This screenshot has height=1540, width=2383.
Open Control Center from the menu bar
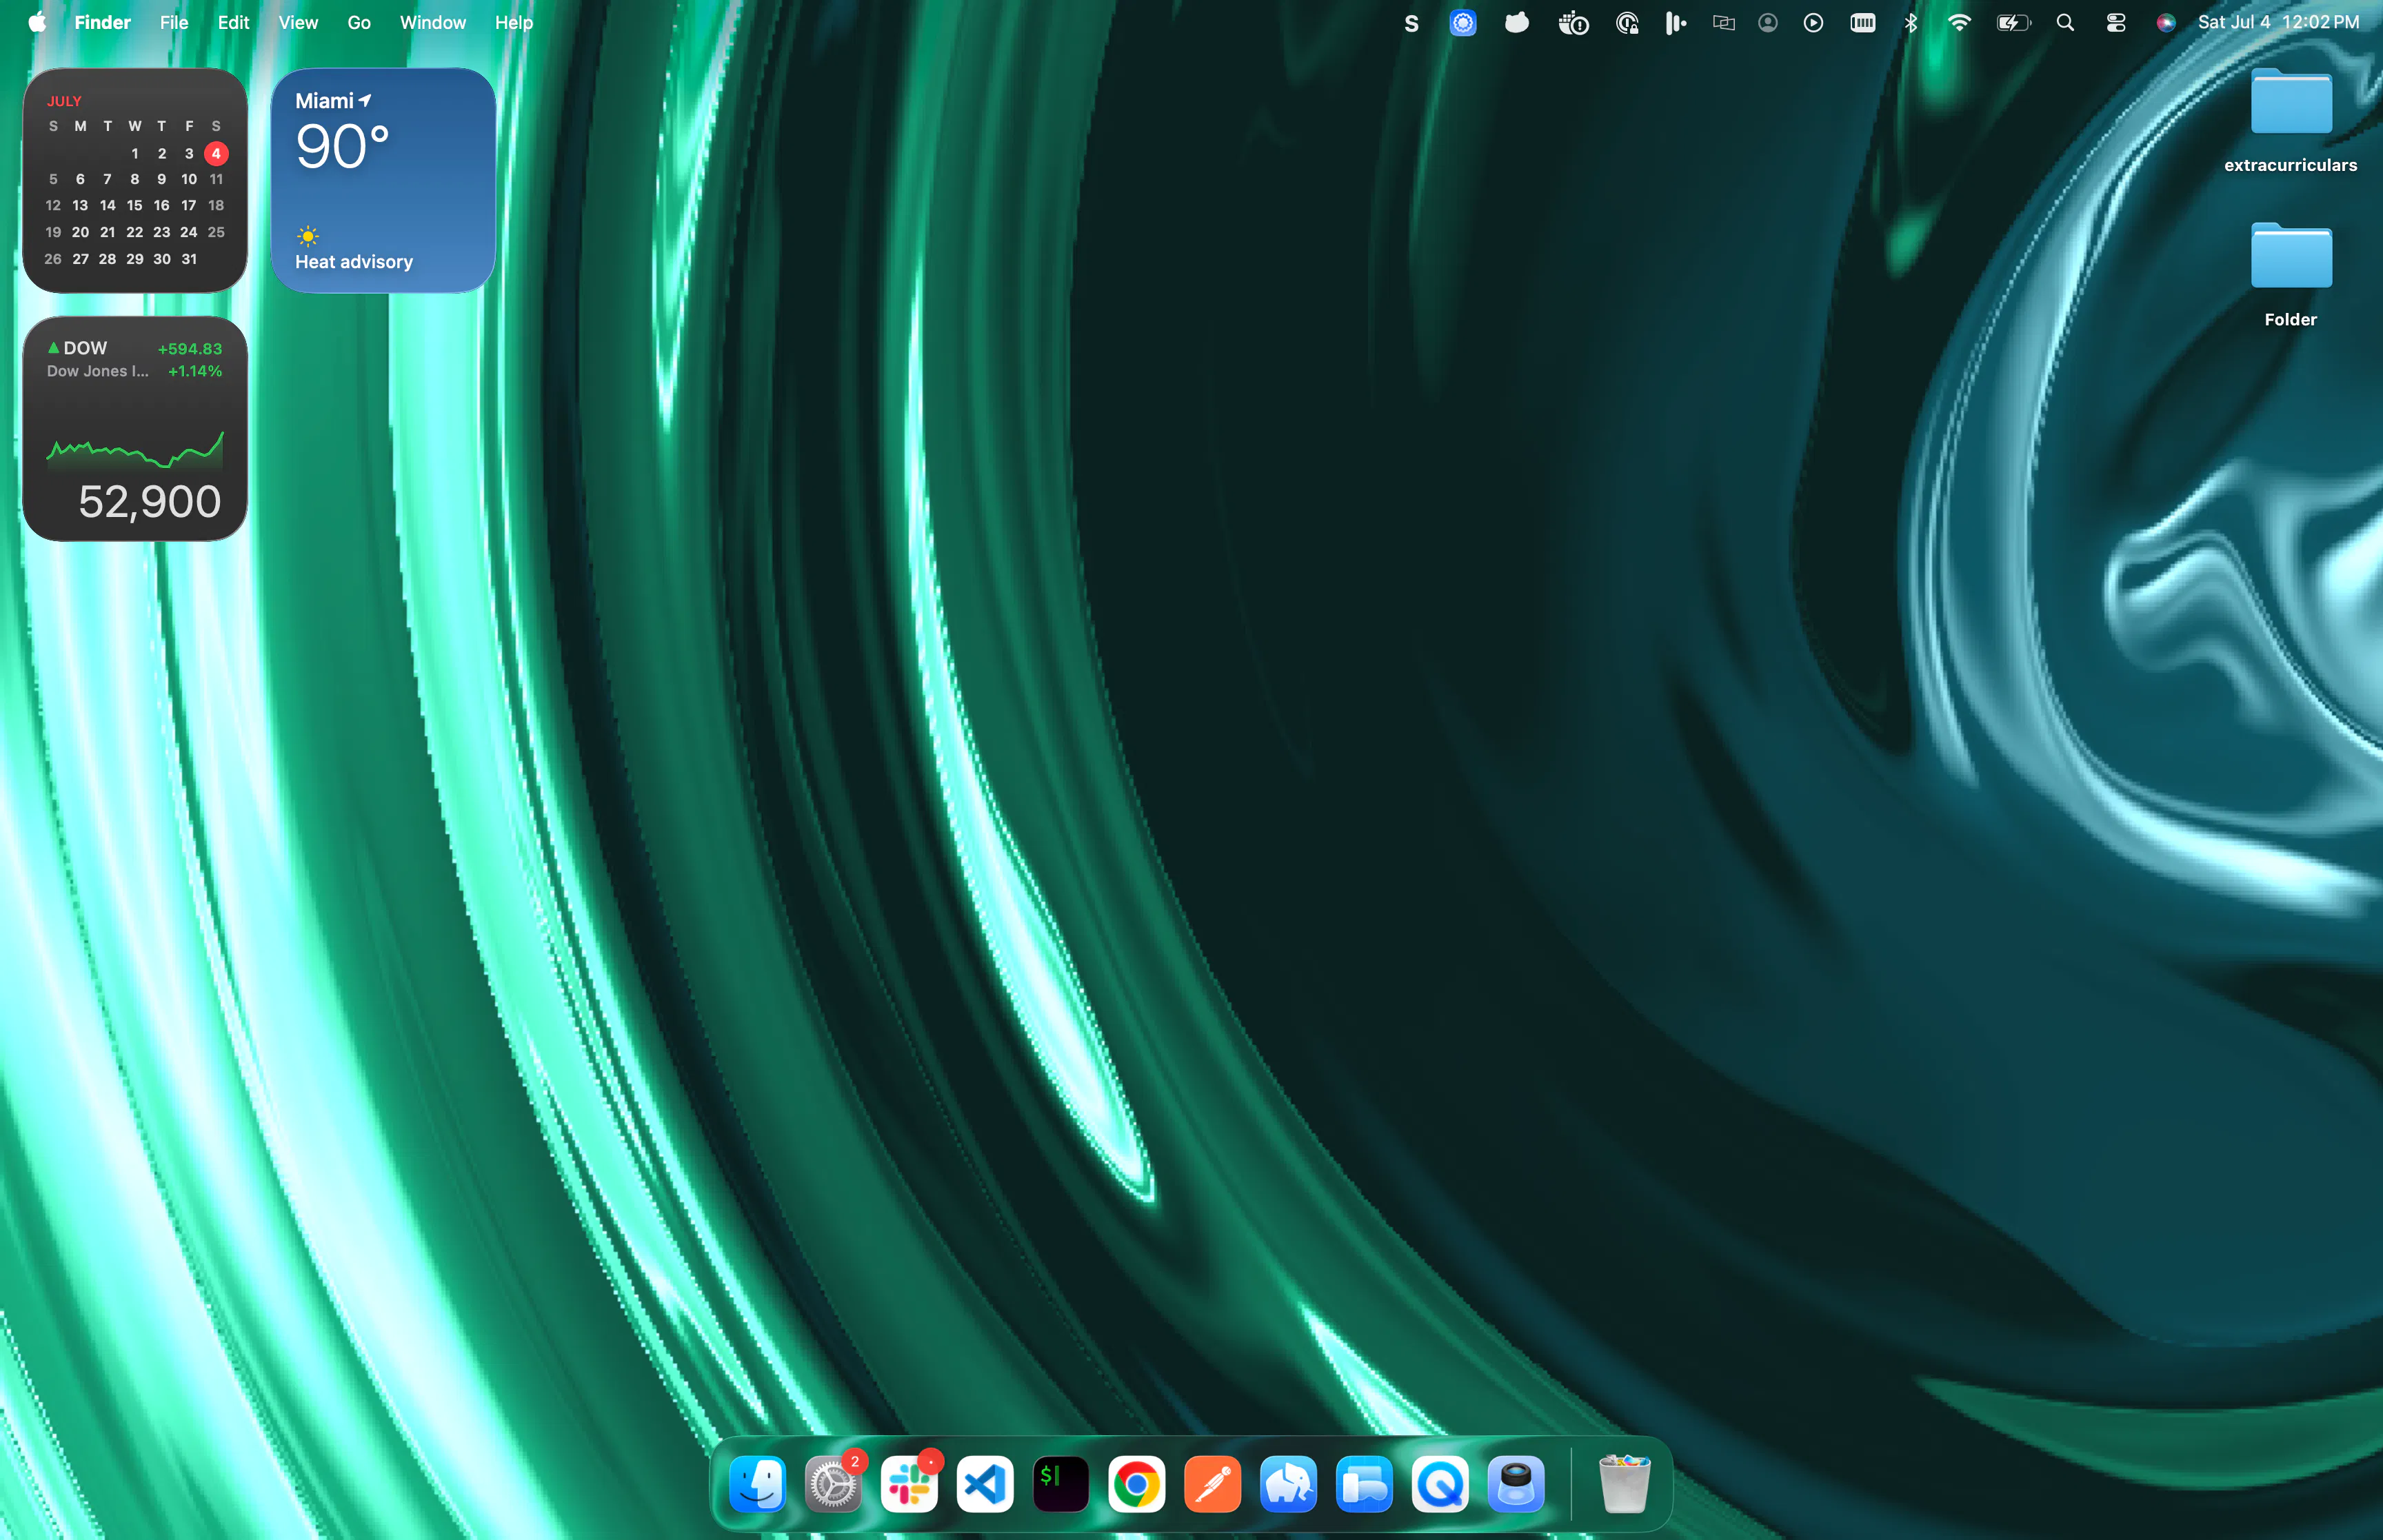pos(2116,23)
